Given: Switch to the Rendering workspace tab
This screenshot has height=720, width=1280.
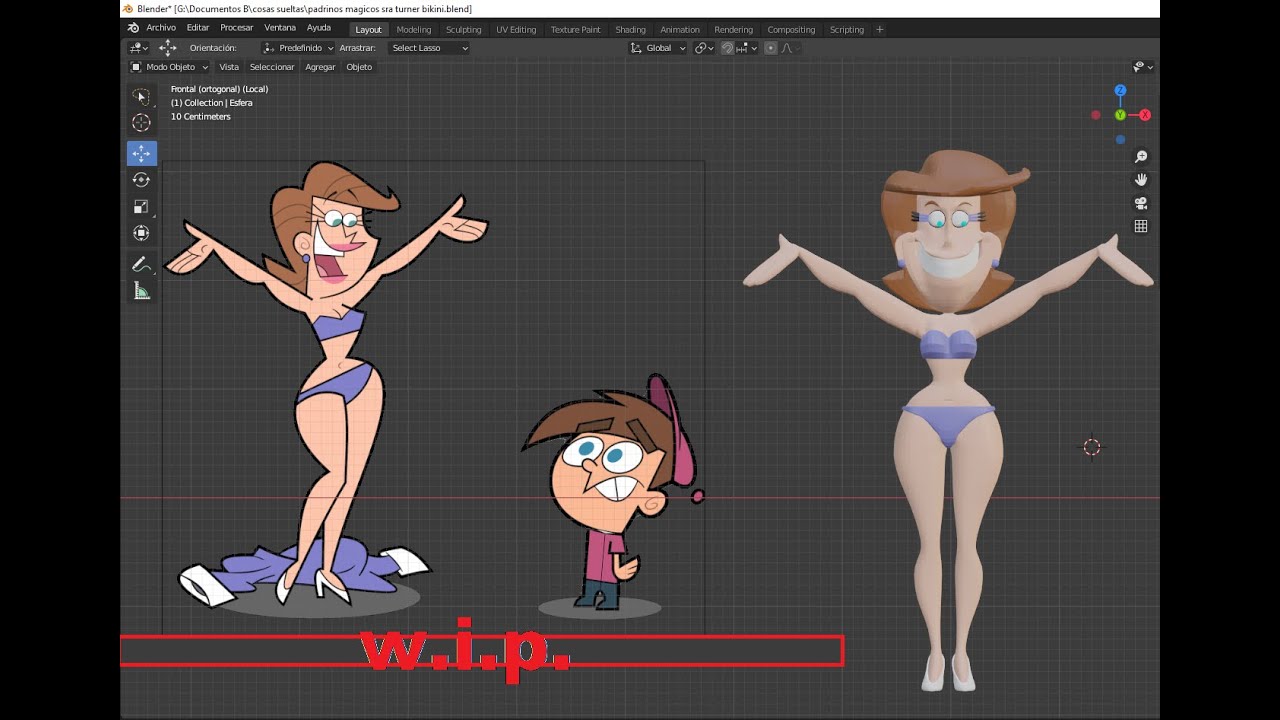Looking at the screenshot, I should pyautogui.click(x=733, y=29).
